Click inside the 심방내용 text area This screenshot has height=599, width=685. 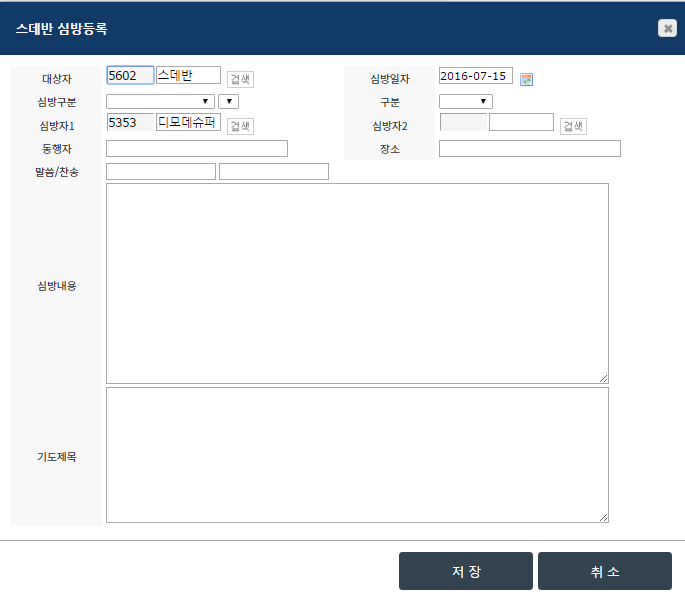[357, 284]
